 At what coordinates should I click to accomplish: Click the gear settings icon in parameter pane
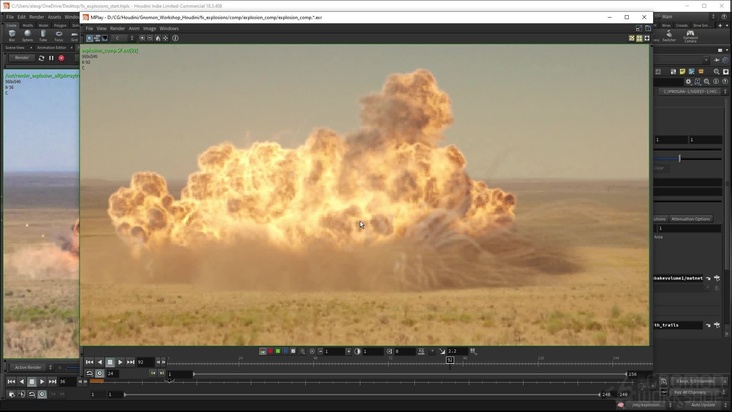pos(688,82)
